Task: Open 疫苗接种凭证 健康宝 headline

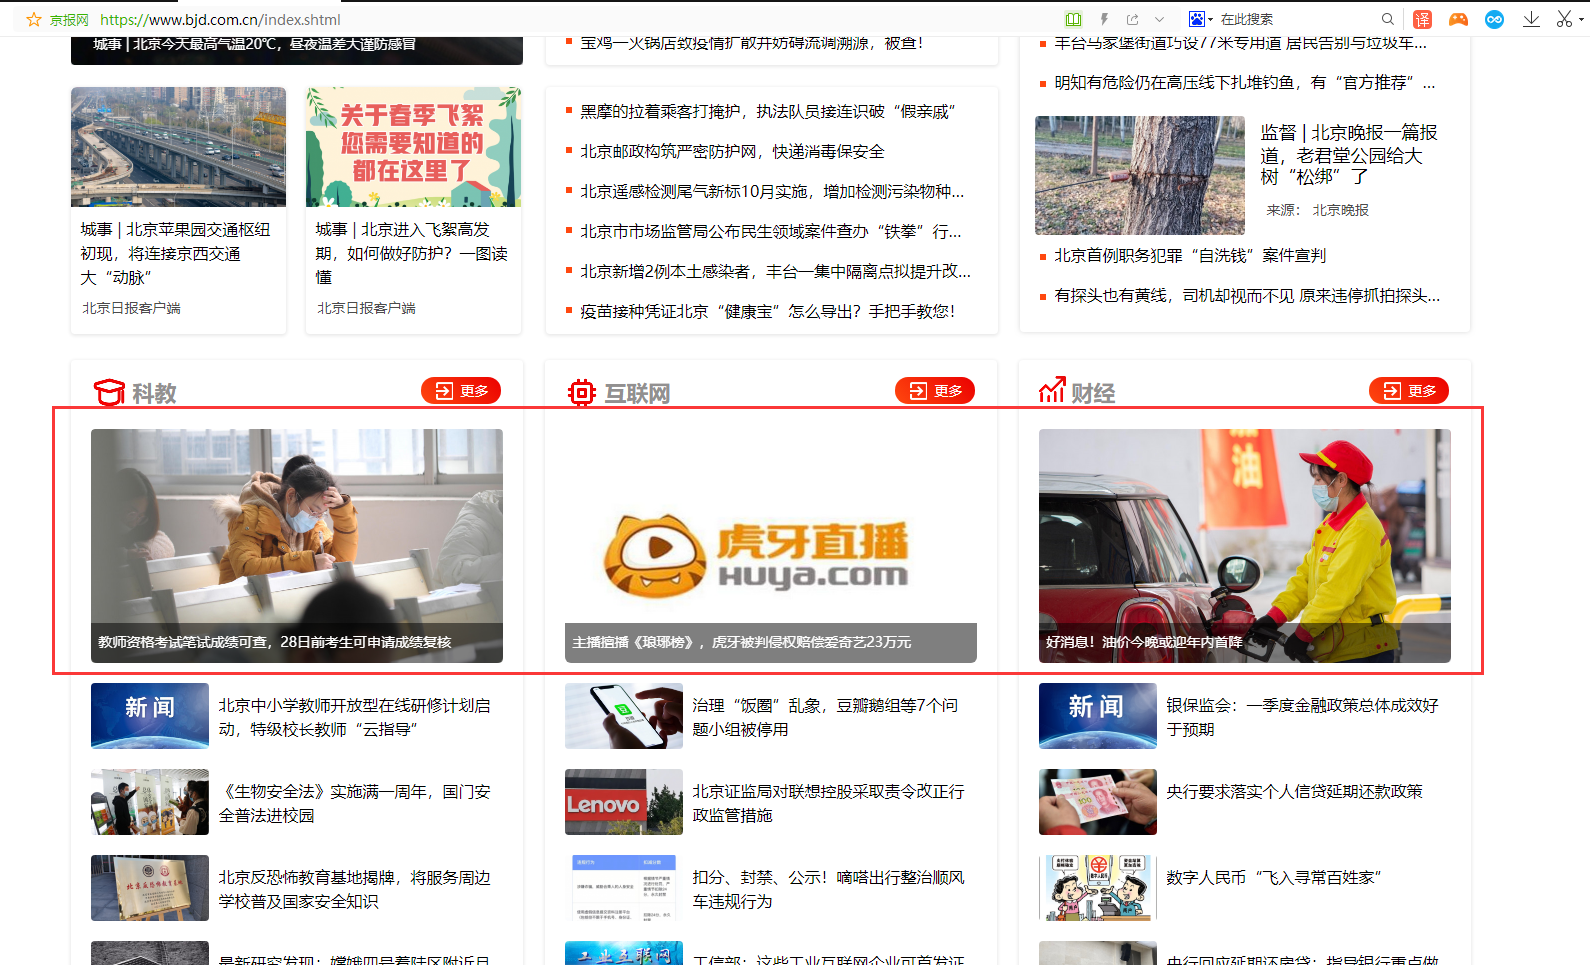Action: pyautogui.click(x=768, y=311)
